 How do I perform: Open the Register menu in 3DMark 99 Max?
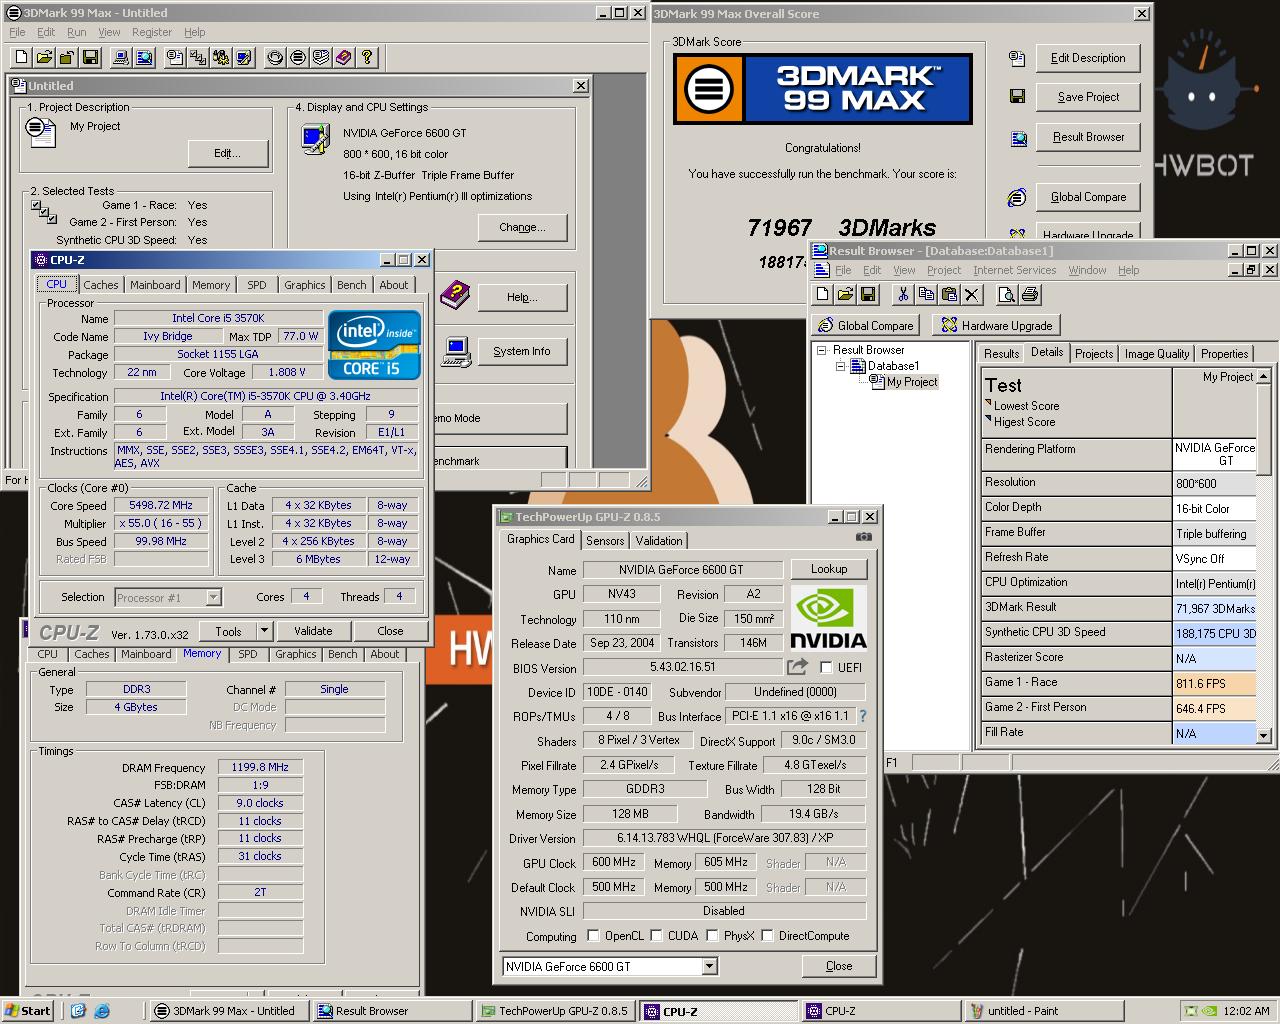point(152,32)
